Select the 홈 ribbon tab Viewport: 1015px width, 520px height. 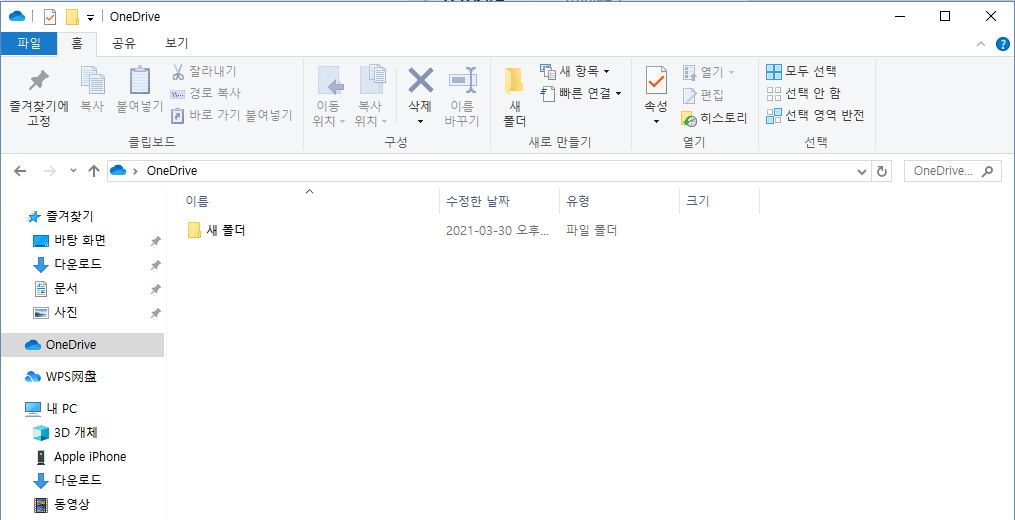[76, 43]
